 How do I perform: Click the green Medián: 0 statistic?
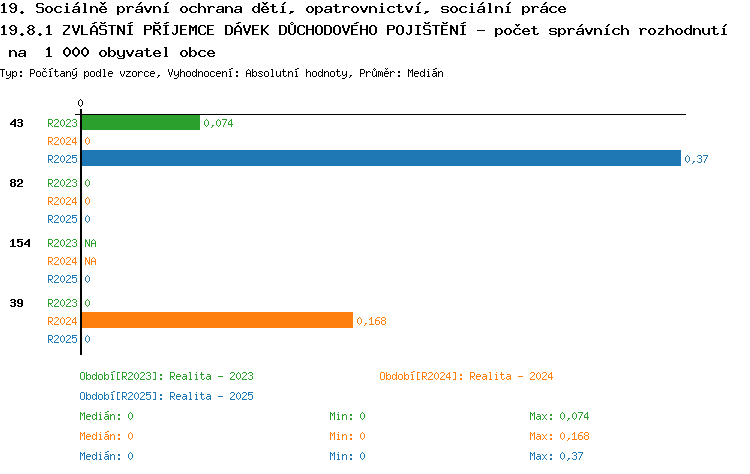tap(106, 416)
